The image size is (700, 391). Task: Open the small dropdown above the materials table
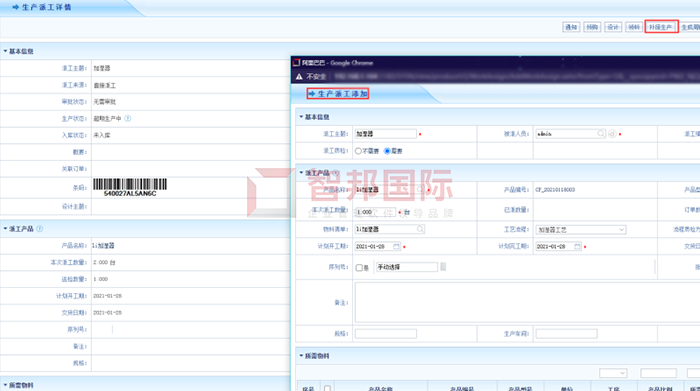point(613,373)
